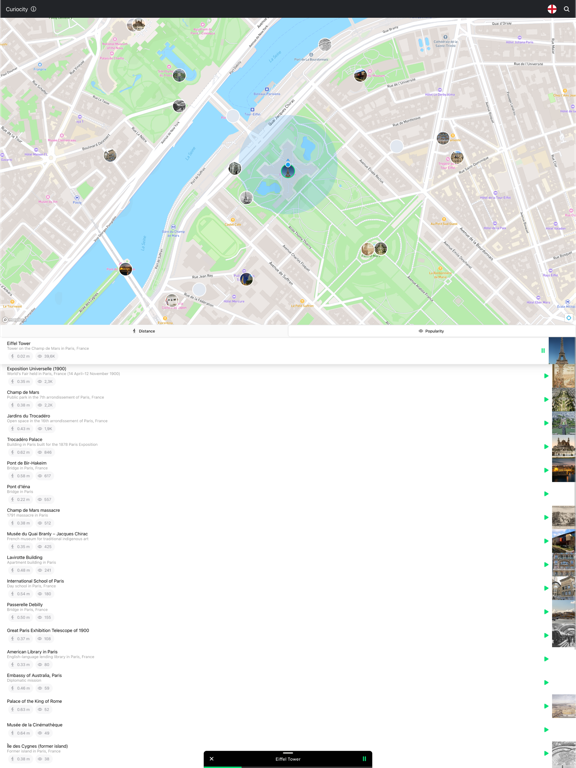The image size is (576, 768).
Task: Change language via the England flag icon
Action: [552, 9]
